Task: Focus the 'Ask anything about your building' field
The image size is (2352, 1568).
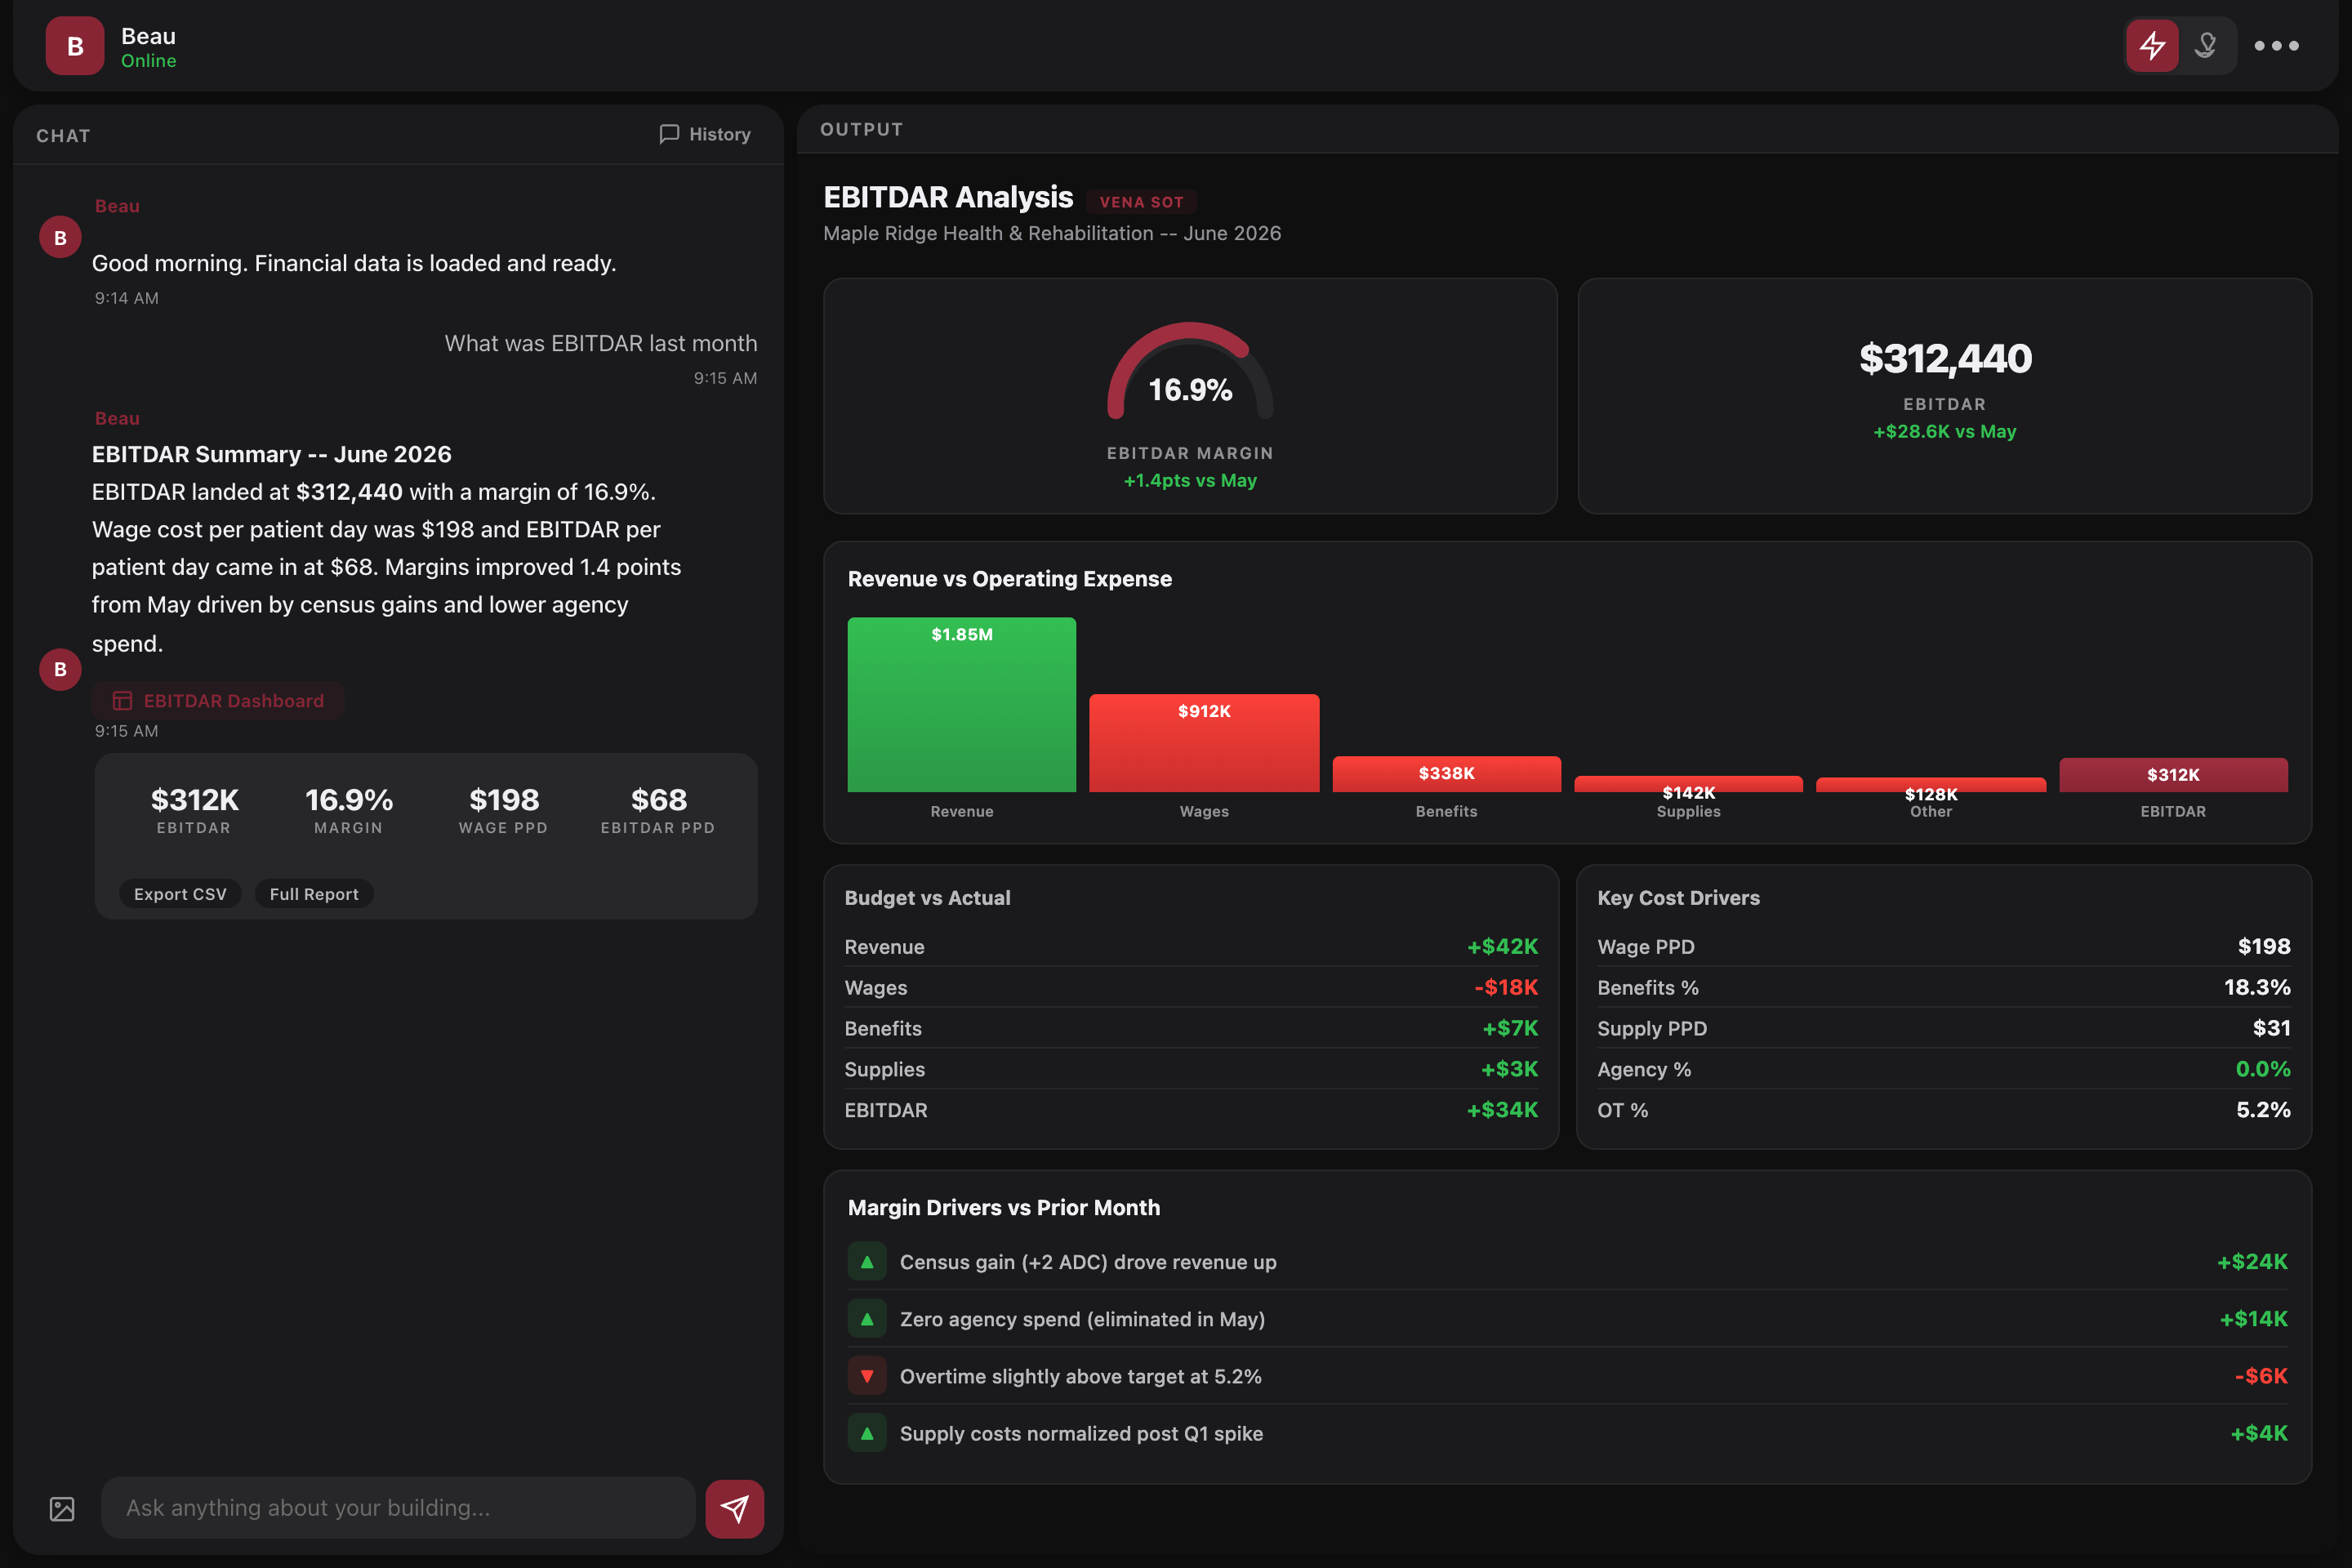Action: (x=398, y=1508)
